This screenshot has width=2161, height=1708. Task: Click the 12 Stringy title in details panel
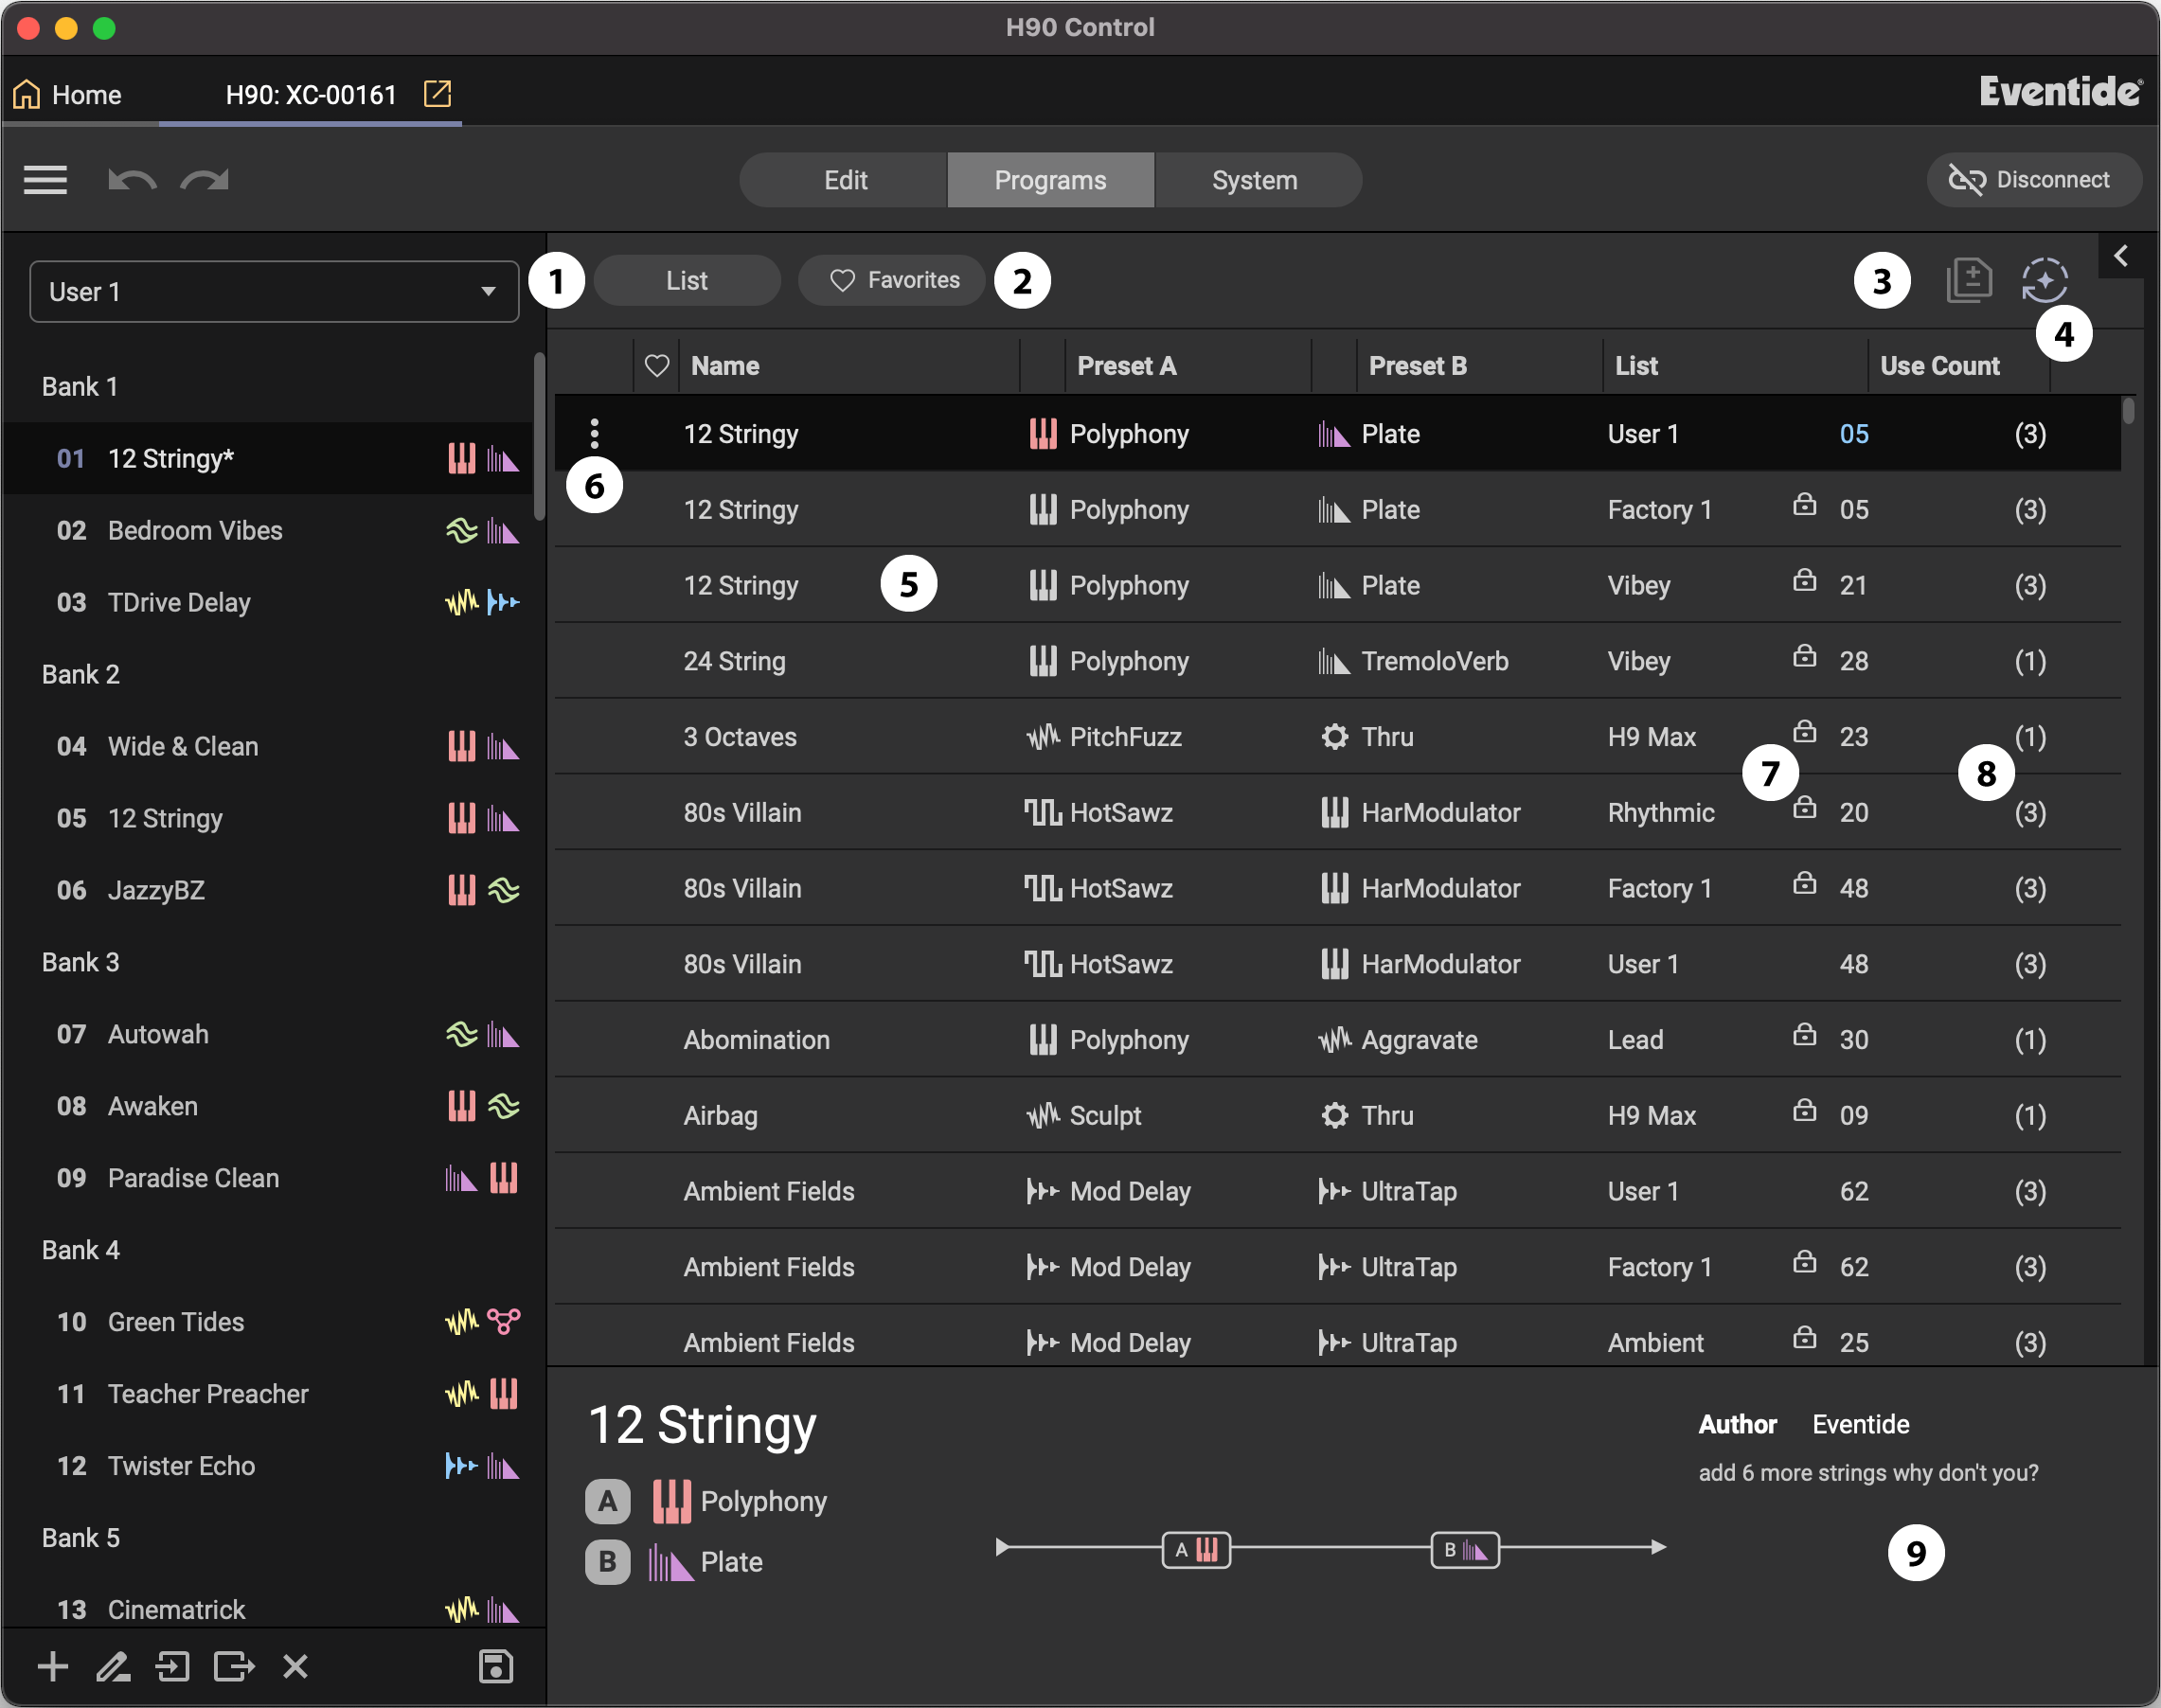pos(702,1425)
